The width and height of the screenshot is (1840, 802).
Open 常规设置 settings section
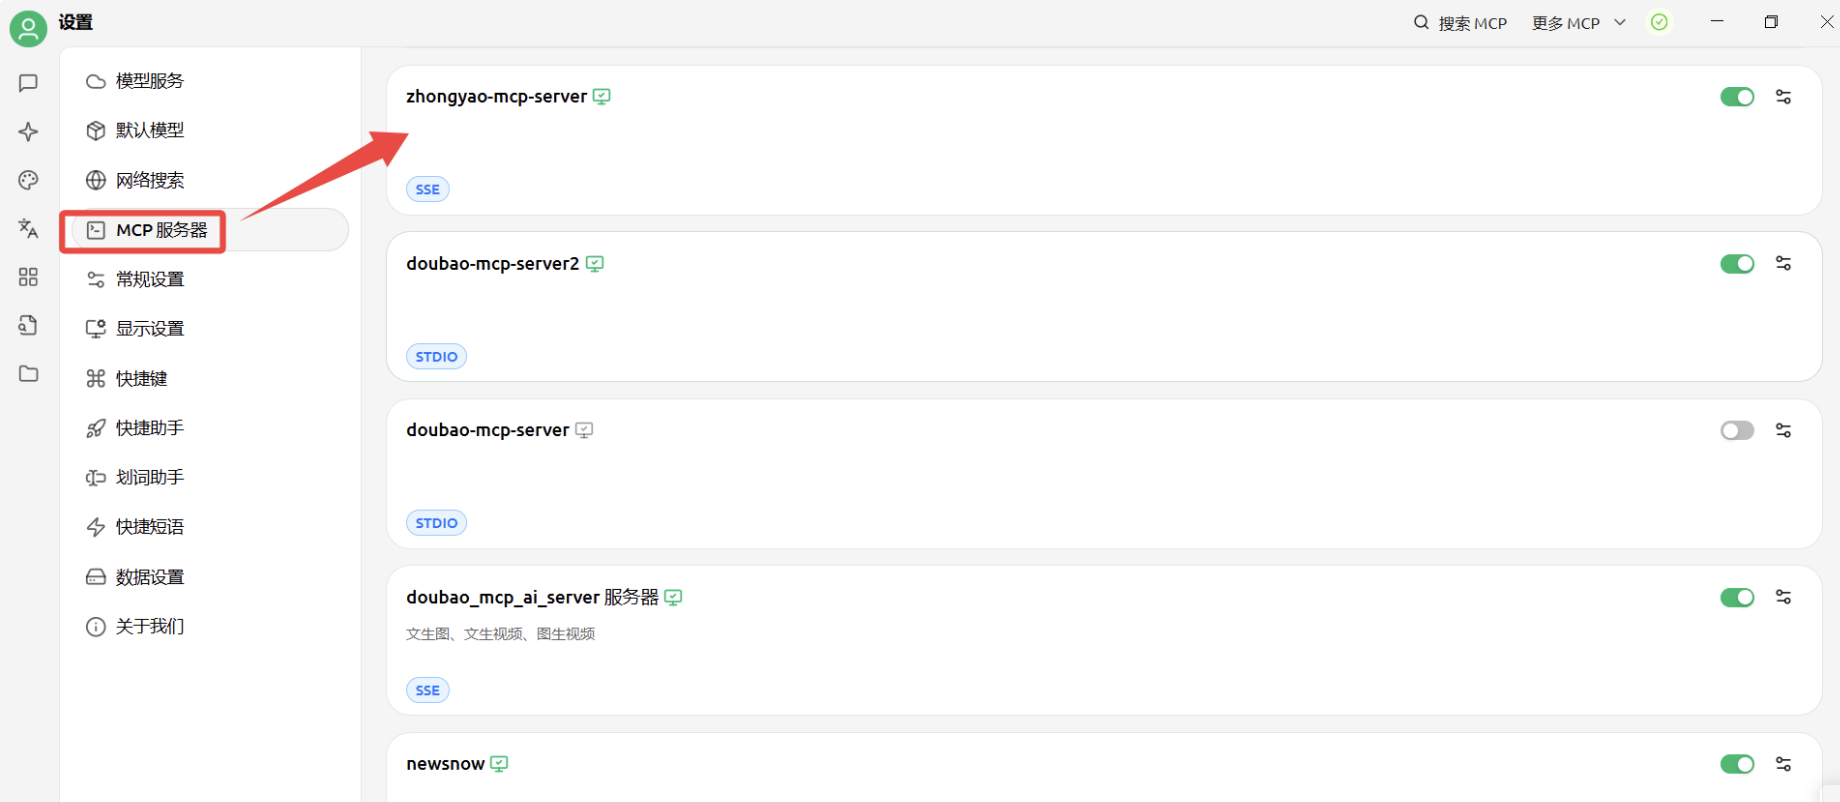tap(149, 279)
